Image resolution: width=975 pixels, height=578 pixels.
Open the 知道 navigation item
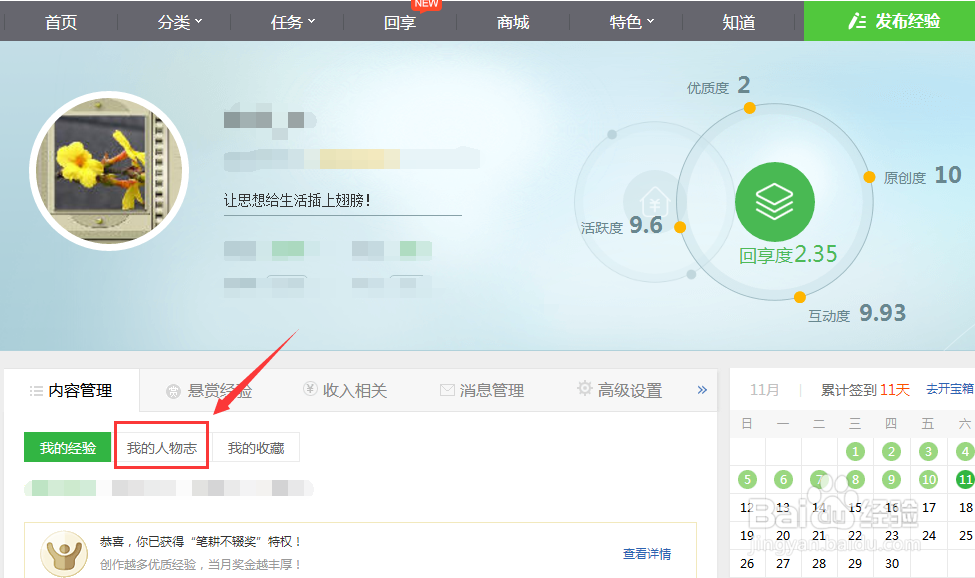pos(739,22)
